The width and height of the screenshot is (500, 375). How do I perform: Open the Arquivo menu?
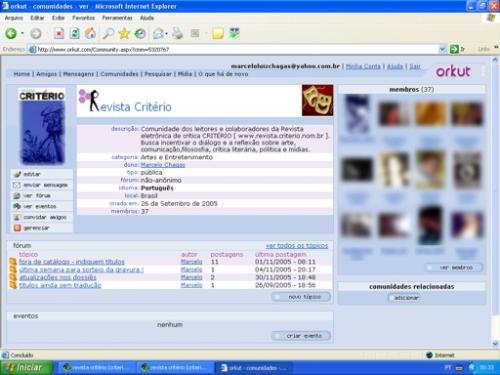pos(14,18)
